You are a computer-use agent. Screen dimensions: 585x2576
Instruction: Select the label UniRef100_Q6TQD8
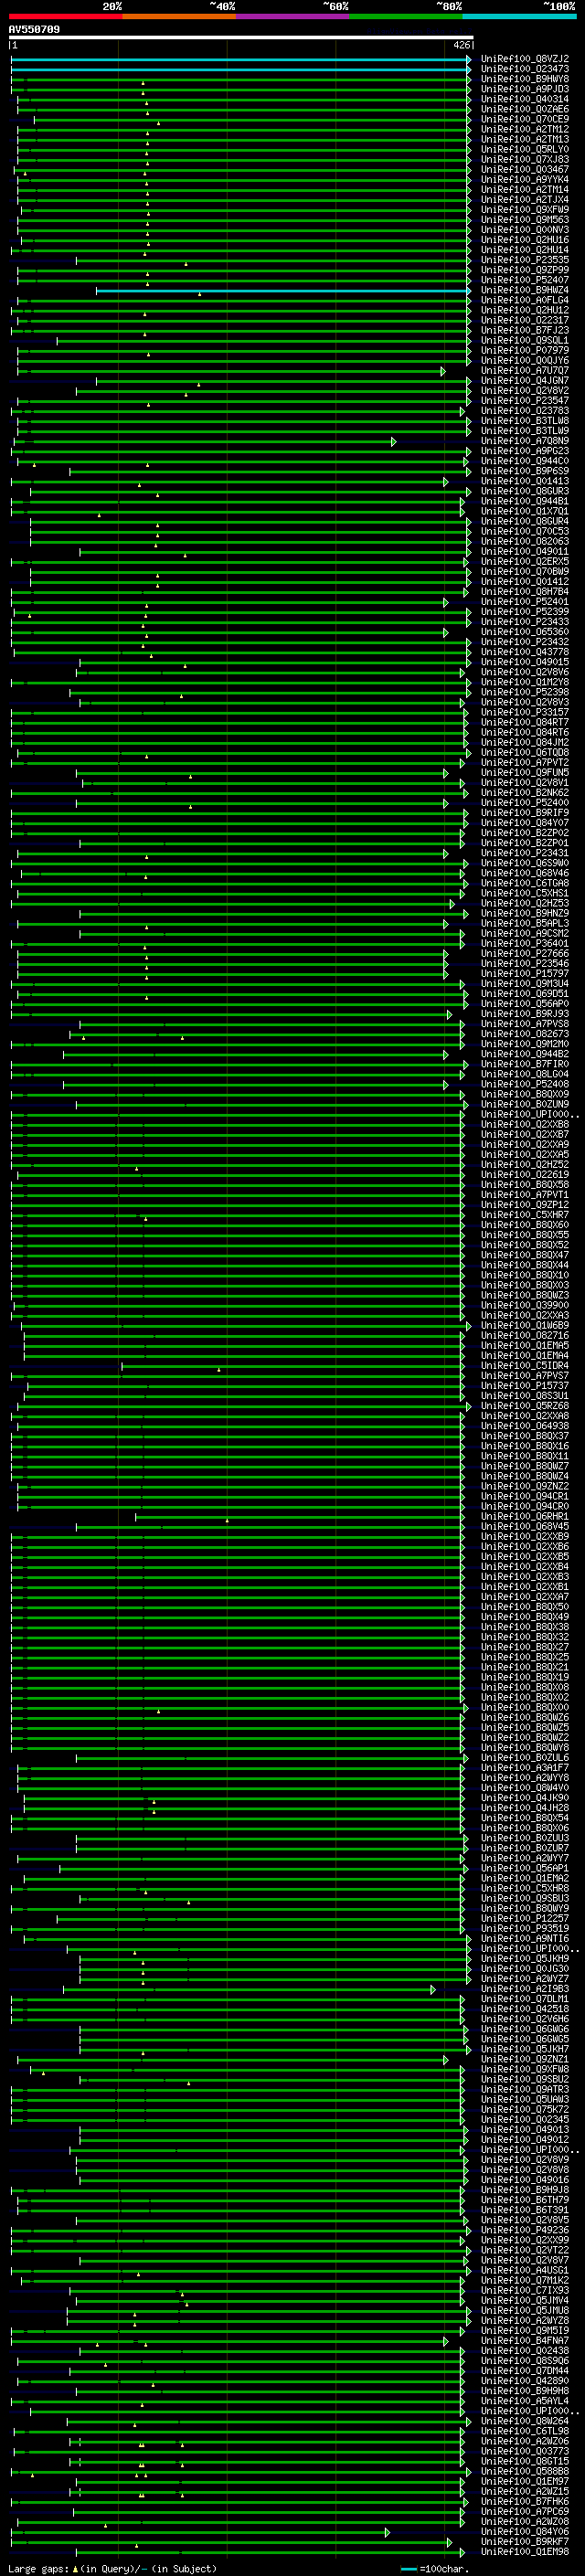point(525,753)
